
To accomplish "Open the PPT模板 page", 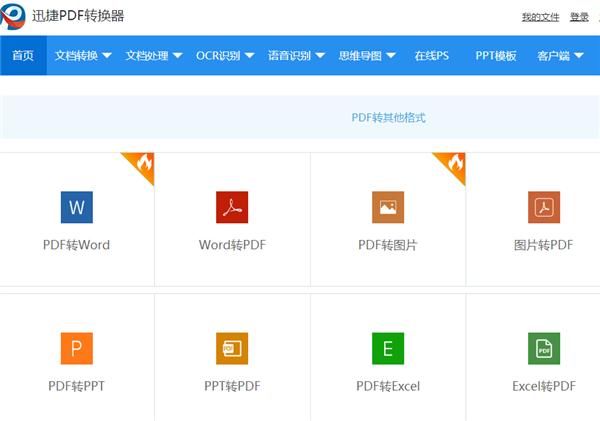I will click(496, 55).
